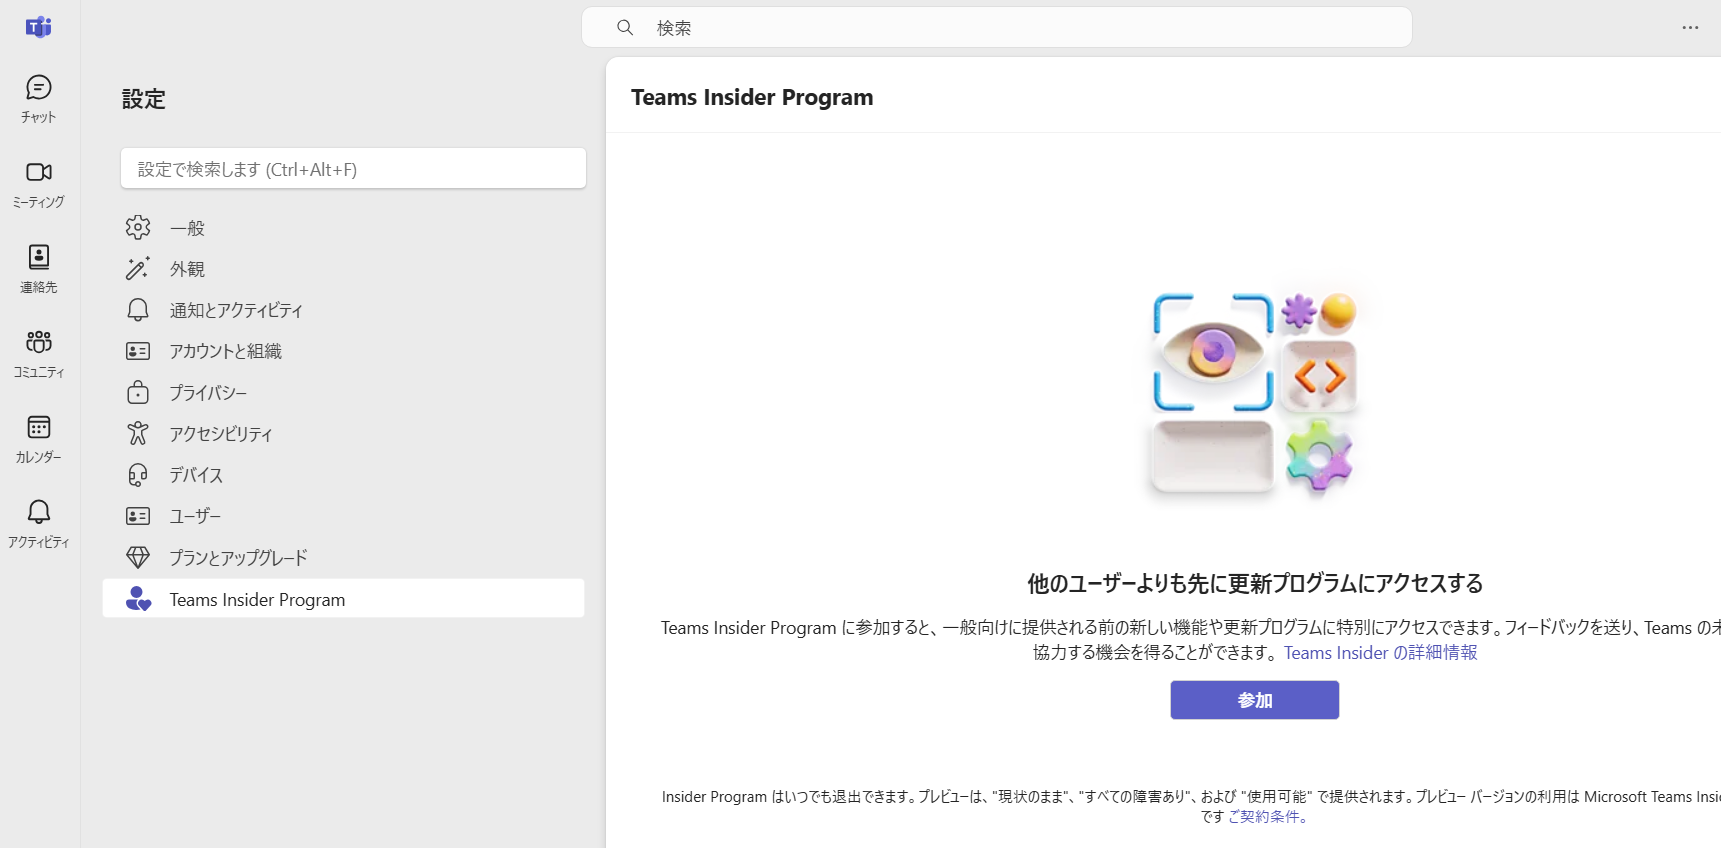This screenshot has height=848, width=1721.
Task: Click the magic wand icon beside 外観
Action: [x=138, y=268]
